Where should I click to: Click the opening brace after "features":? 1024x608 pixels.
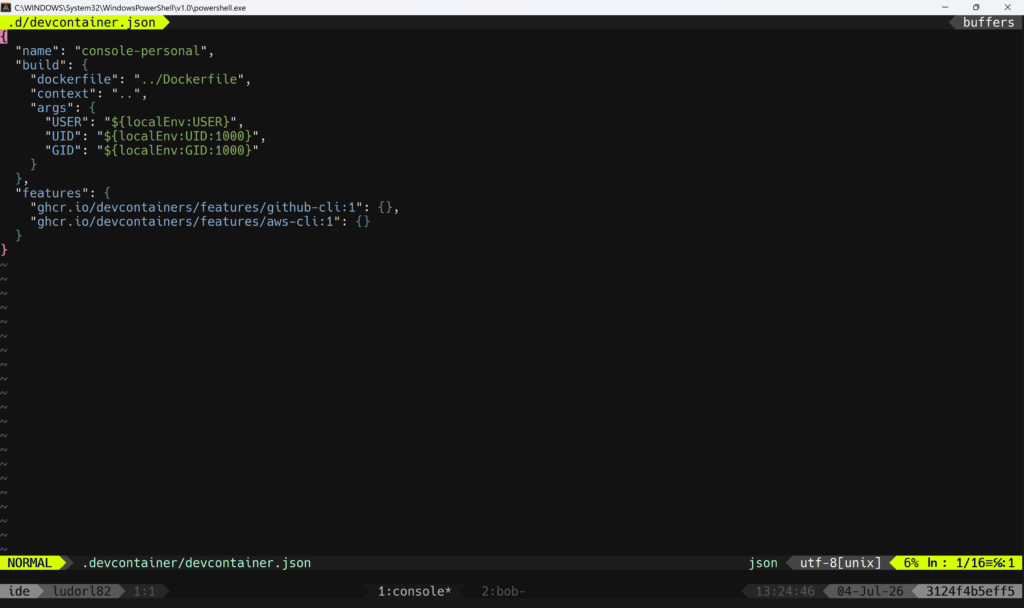click(107, 193)
